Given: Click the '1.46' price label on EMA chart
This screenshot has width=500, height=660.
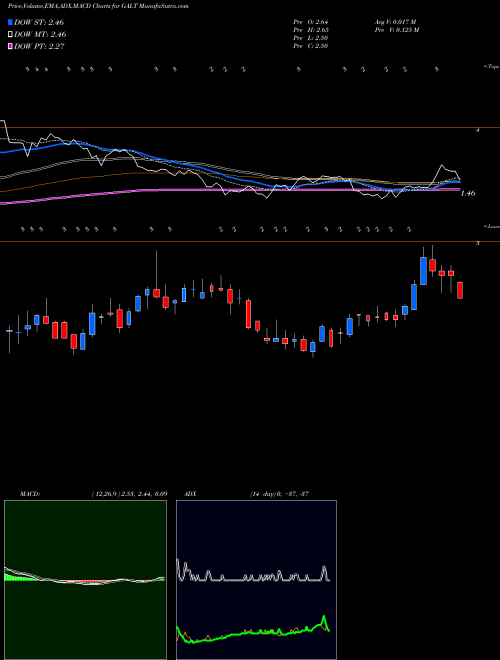Looking at the screenshot, I should pos(468,194).
